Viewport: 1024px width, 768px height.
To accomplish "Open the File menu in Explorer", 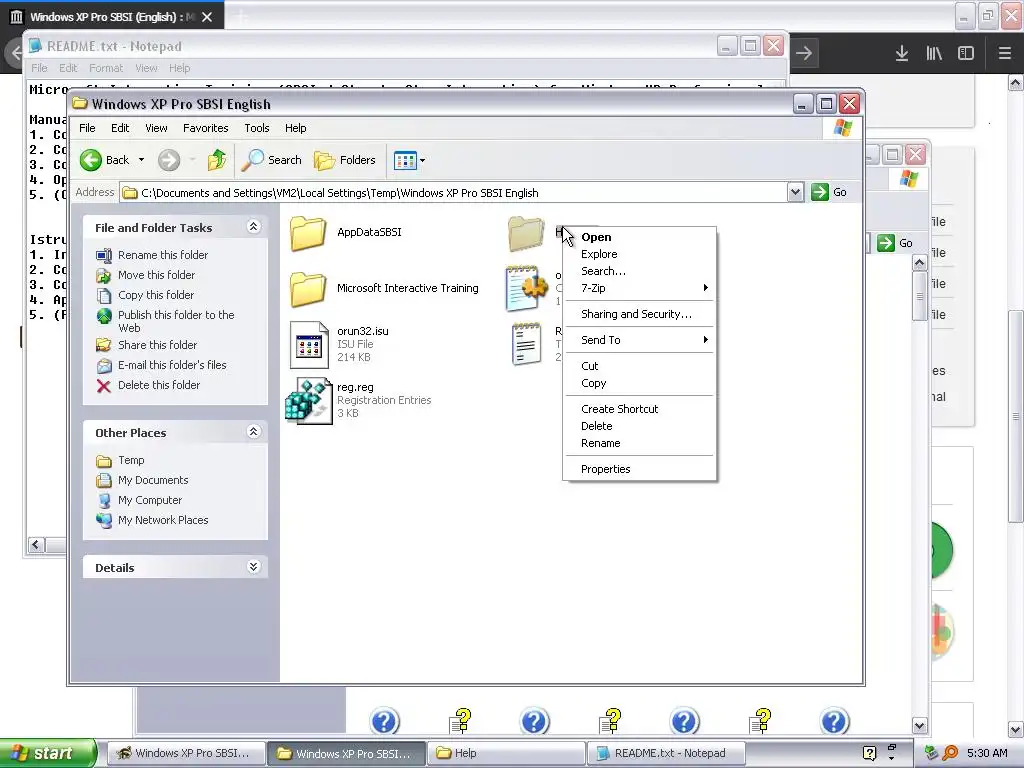I will (x=87, y=128).
